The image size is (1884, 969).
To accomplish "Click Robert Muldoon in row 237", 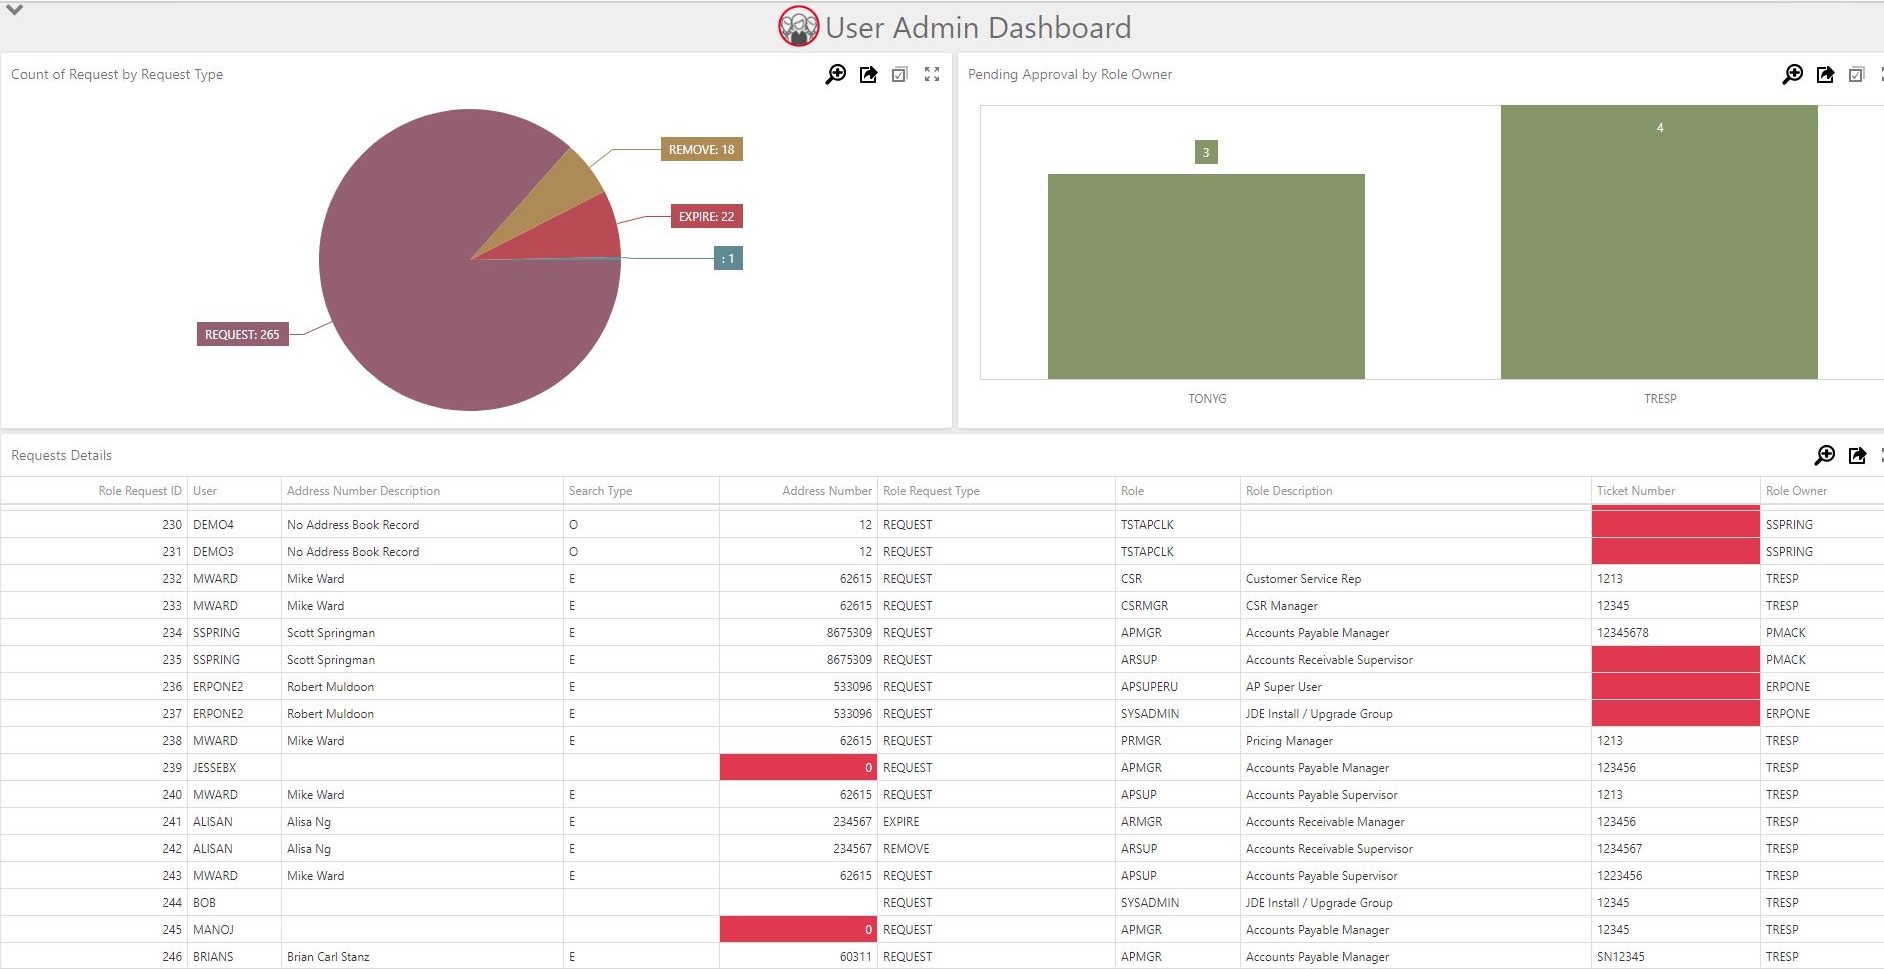I will tap(330, 713).
